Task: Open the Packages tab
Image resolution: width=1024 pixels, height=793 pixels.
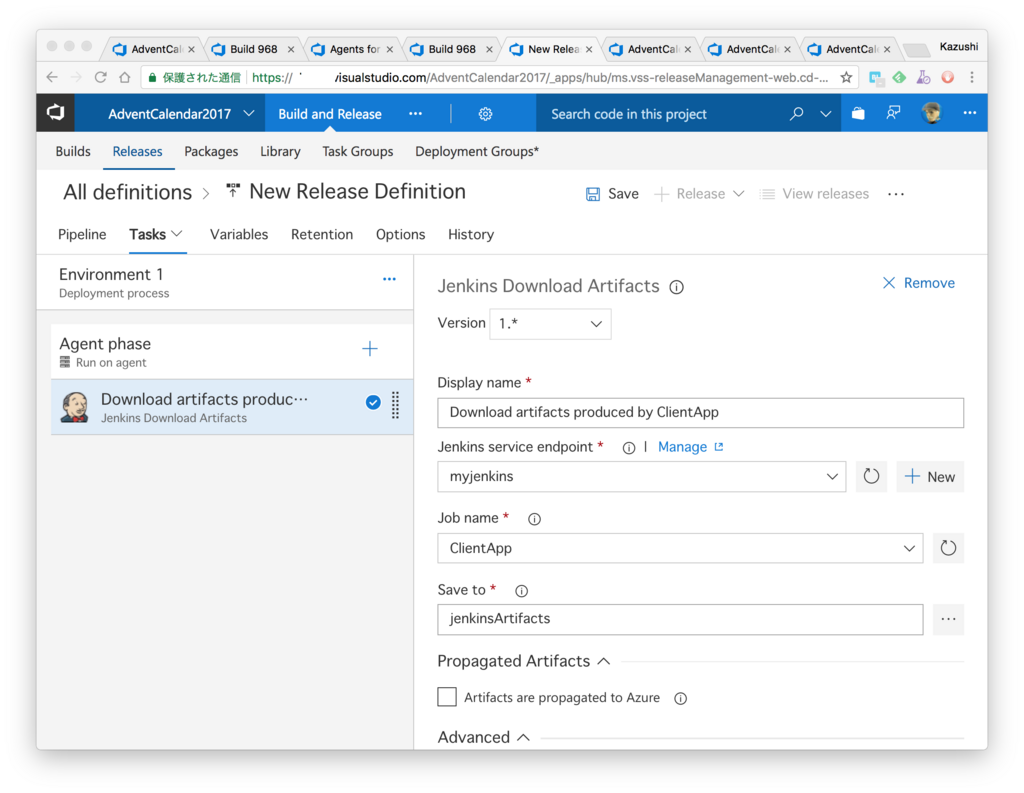Action: pos(211,152)
